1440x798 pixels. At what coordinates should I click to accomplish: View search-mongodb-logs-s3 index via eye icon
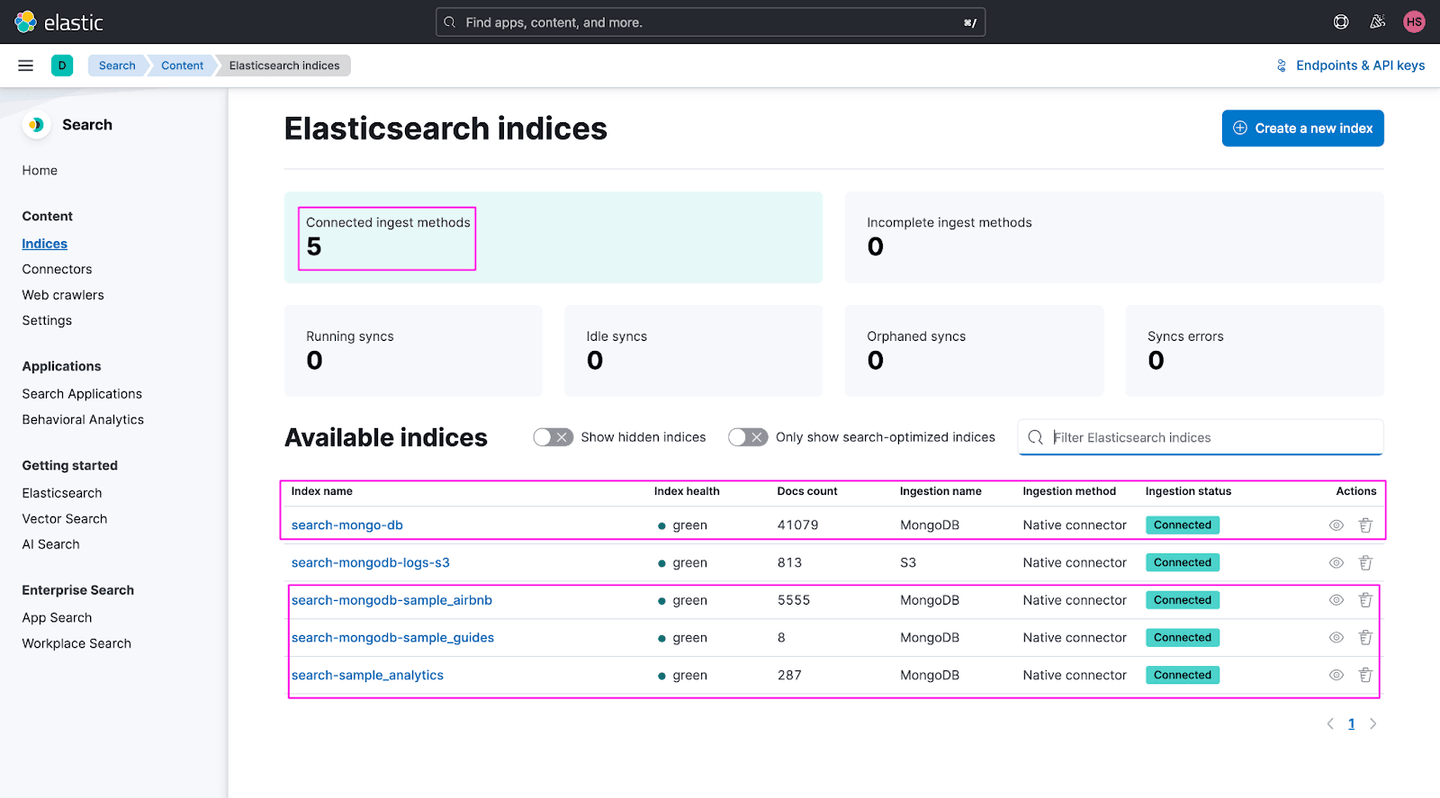[1336, 563]
